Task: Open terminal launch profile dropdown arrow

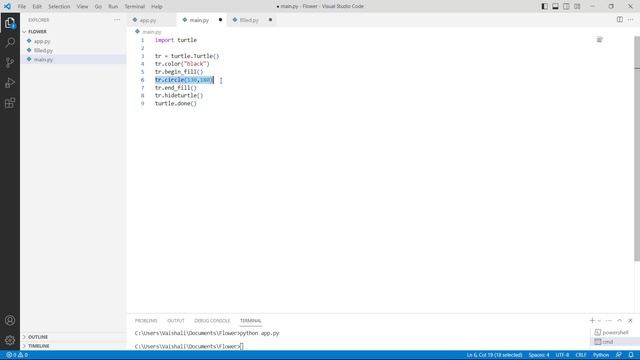Action: click(599, 321)
